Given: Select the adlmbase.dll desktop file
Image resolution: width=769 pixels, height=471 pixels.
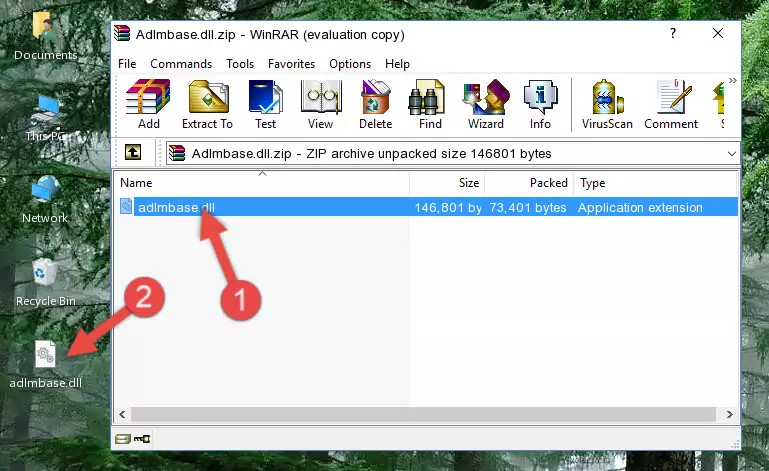Looking at the screenshot, I should tap(46, 365).
